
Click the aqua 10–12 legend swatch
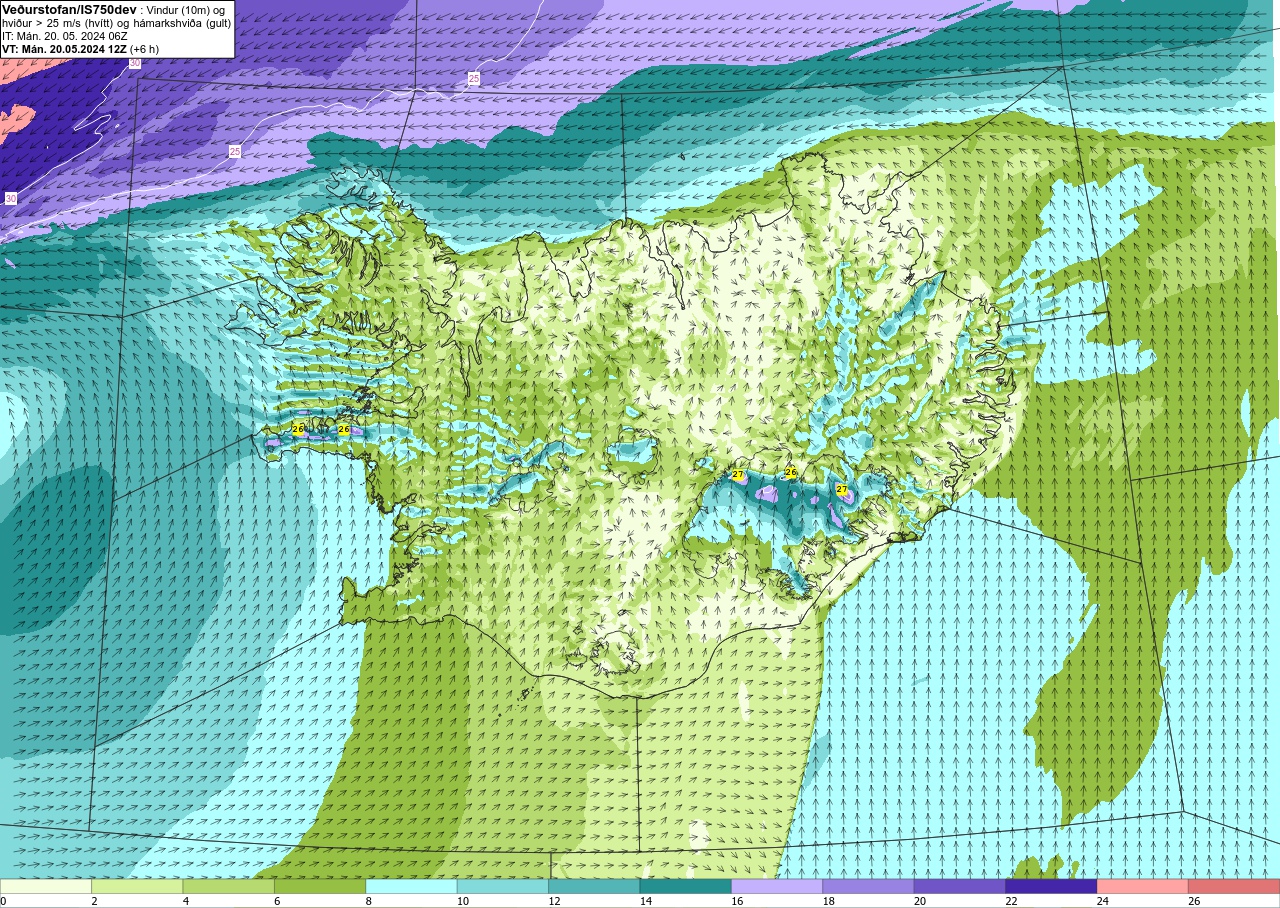pyautogui.click(x=503, y=886)
